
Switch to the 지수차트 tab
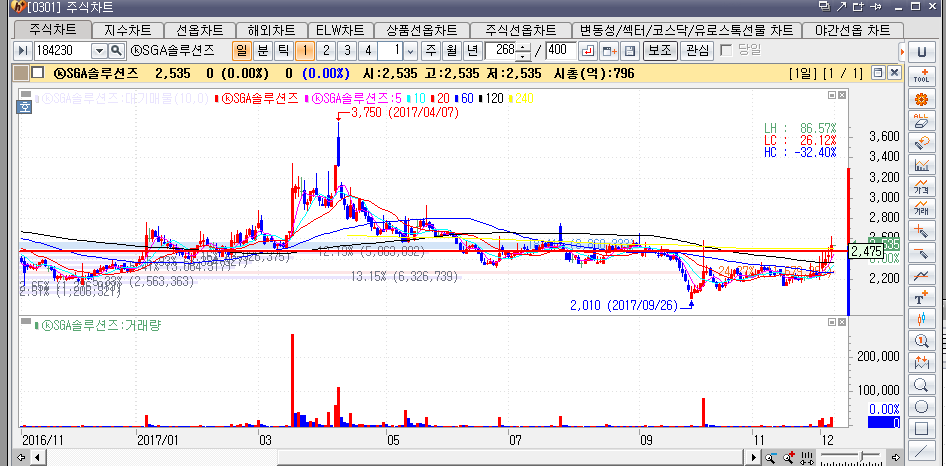[127, 30]
